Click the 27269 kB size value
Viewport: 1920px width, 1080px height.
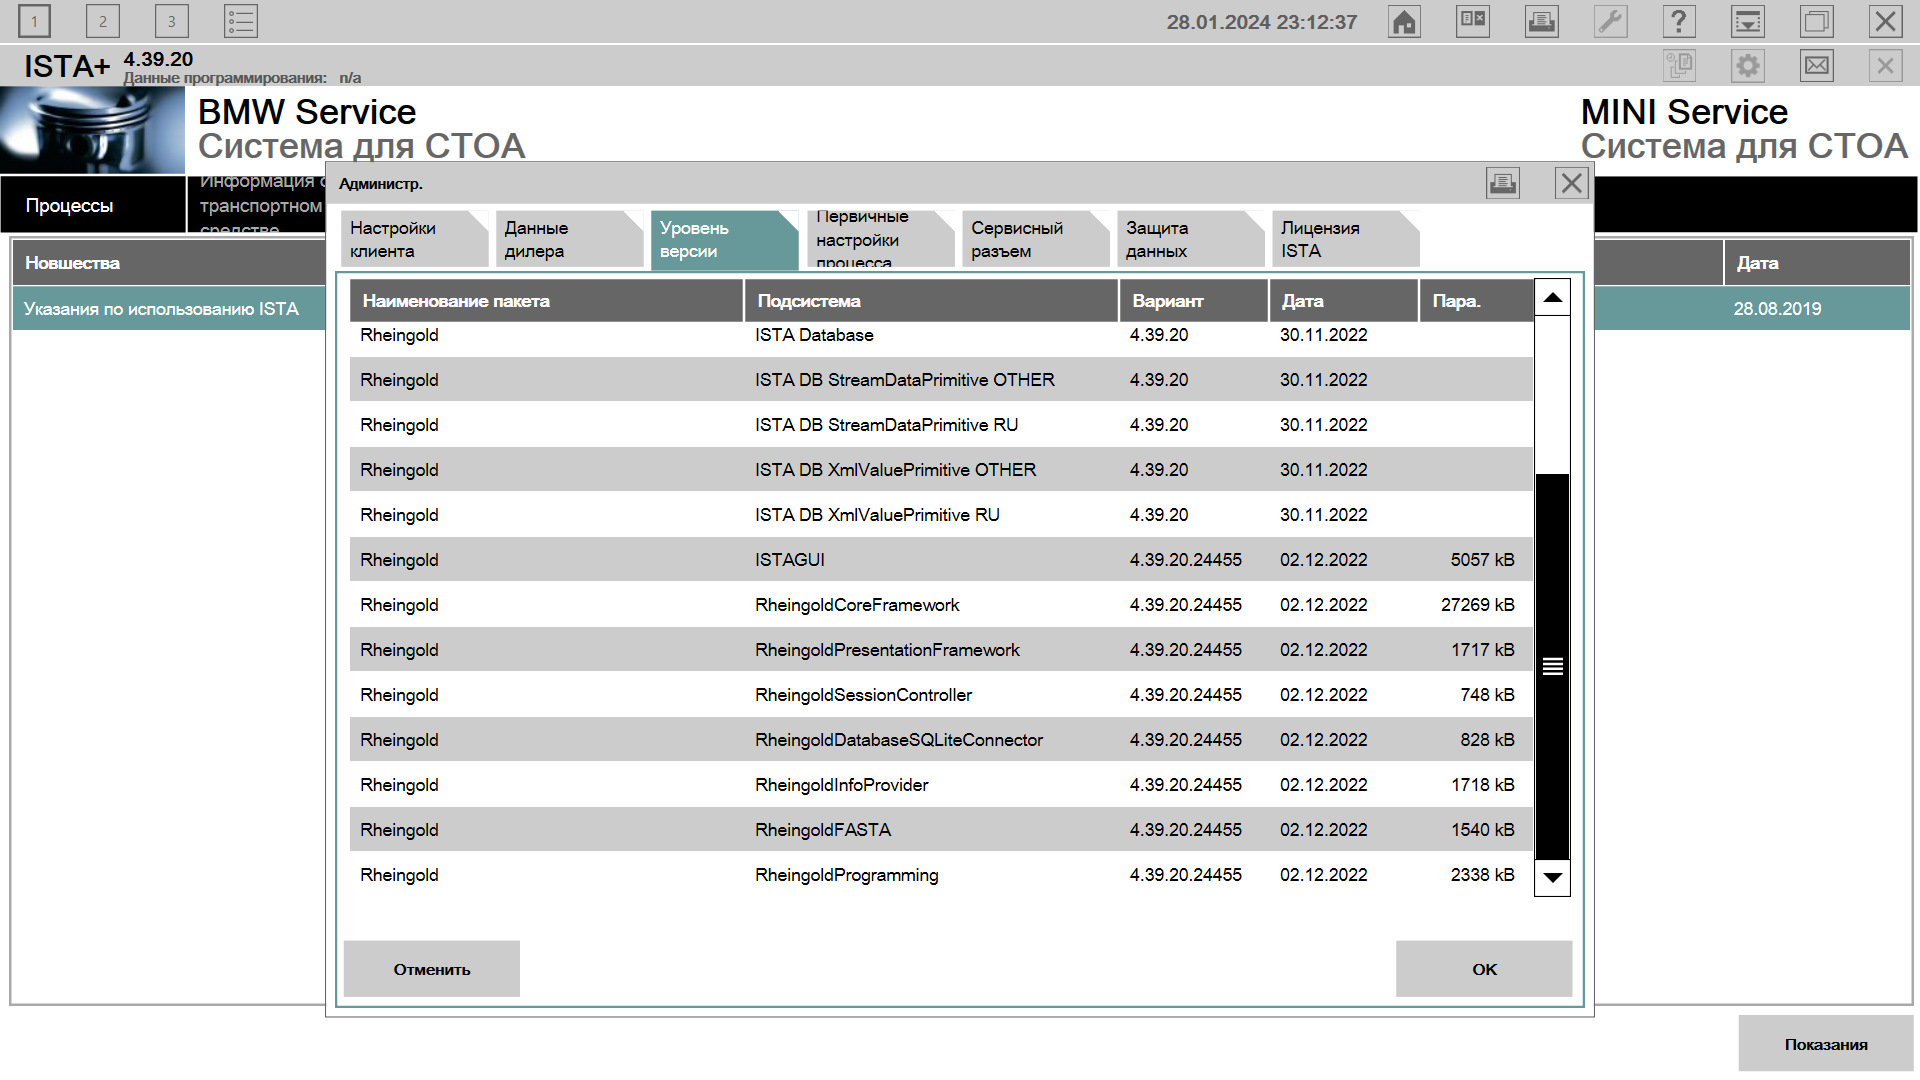pos(1477,605)
